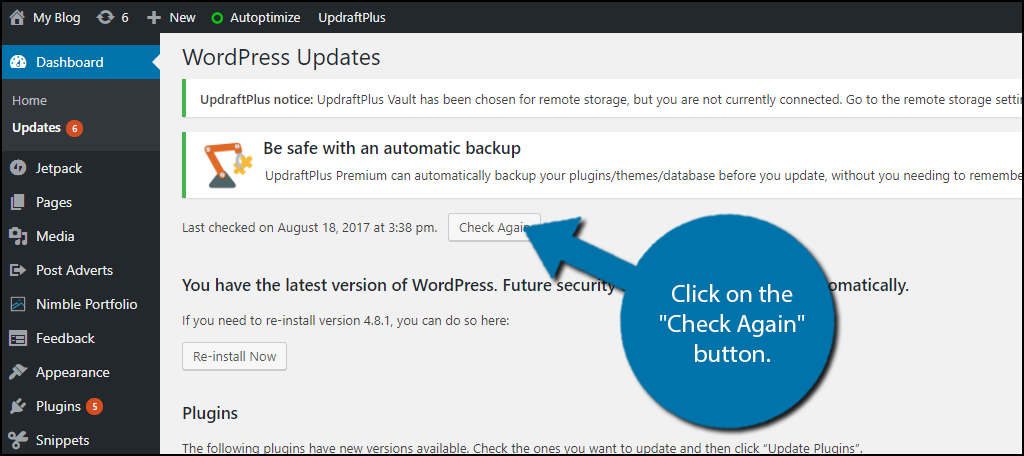The width and height of the screenshot is (1024, 456).
Task: Open UpdraftPlus in the admin bar
Action: [351, 17]
